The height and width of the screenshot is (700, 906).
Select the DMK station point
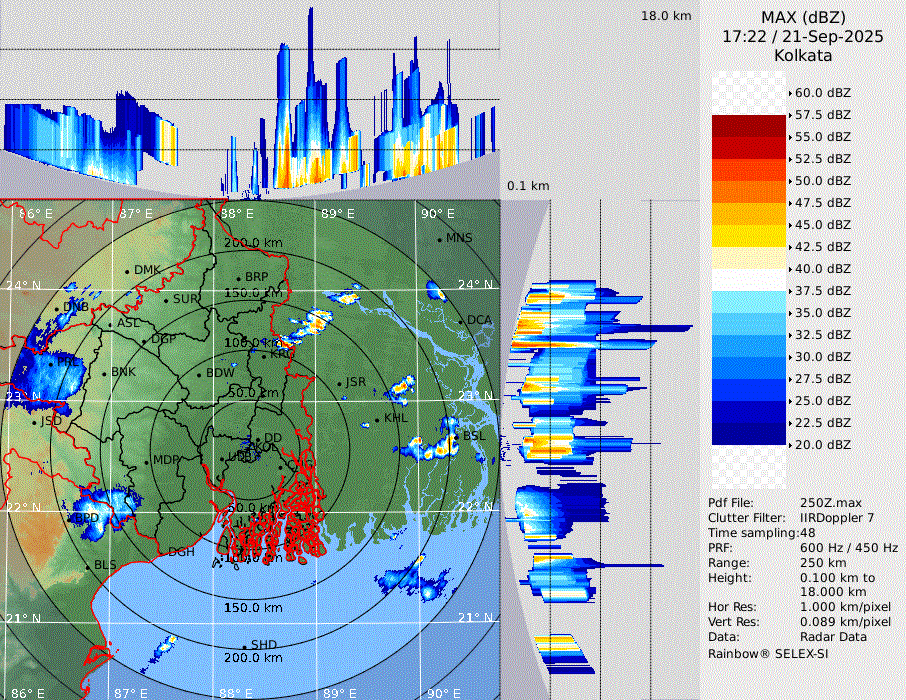click(x=127, y=271)
